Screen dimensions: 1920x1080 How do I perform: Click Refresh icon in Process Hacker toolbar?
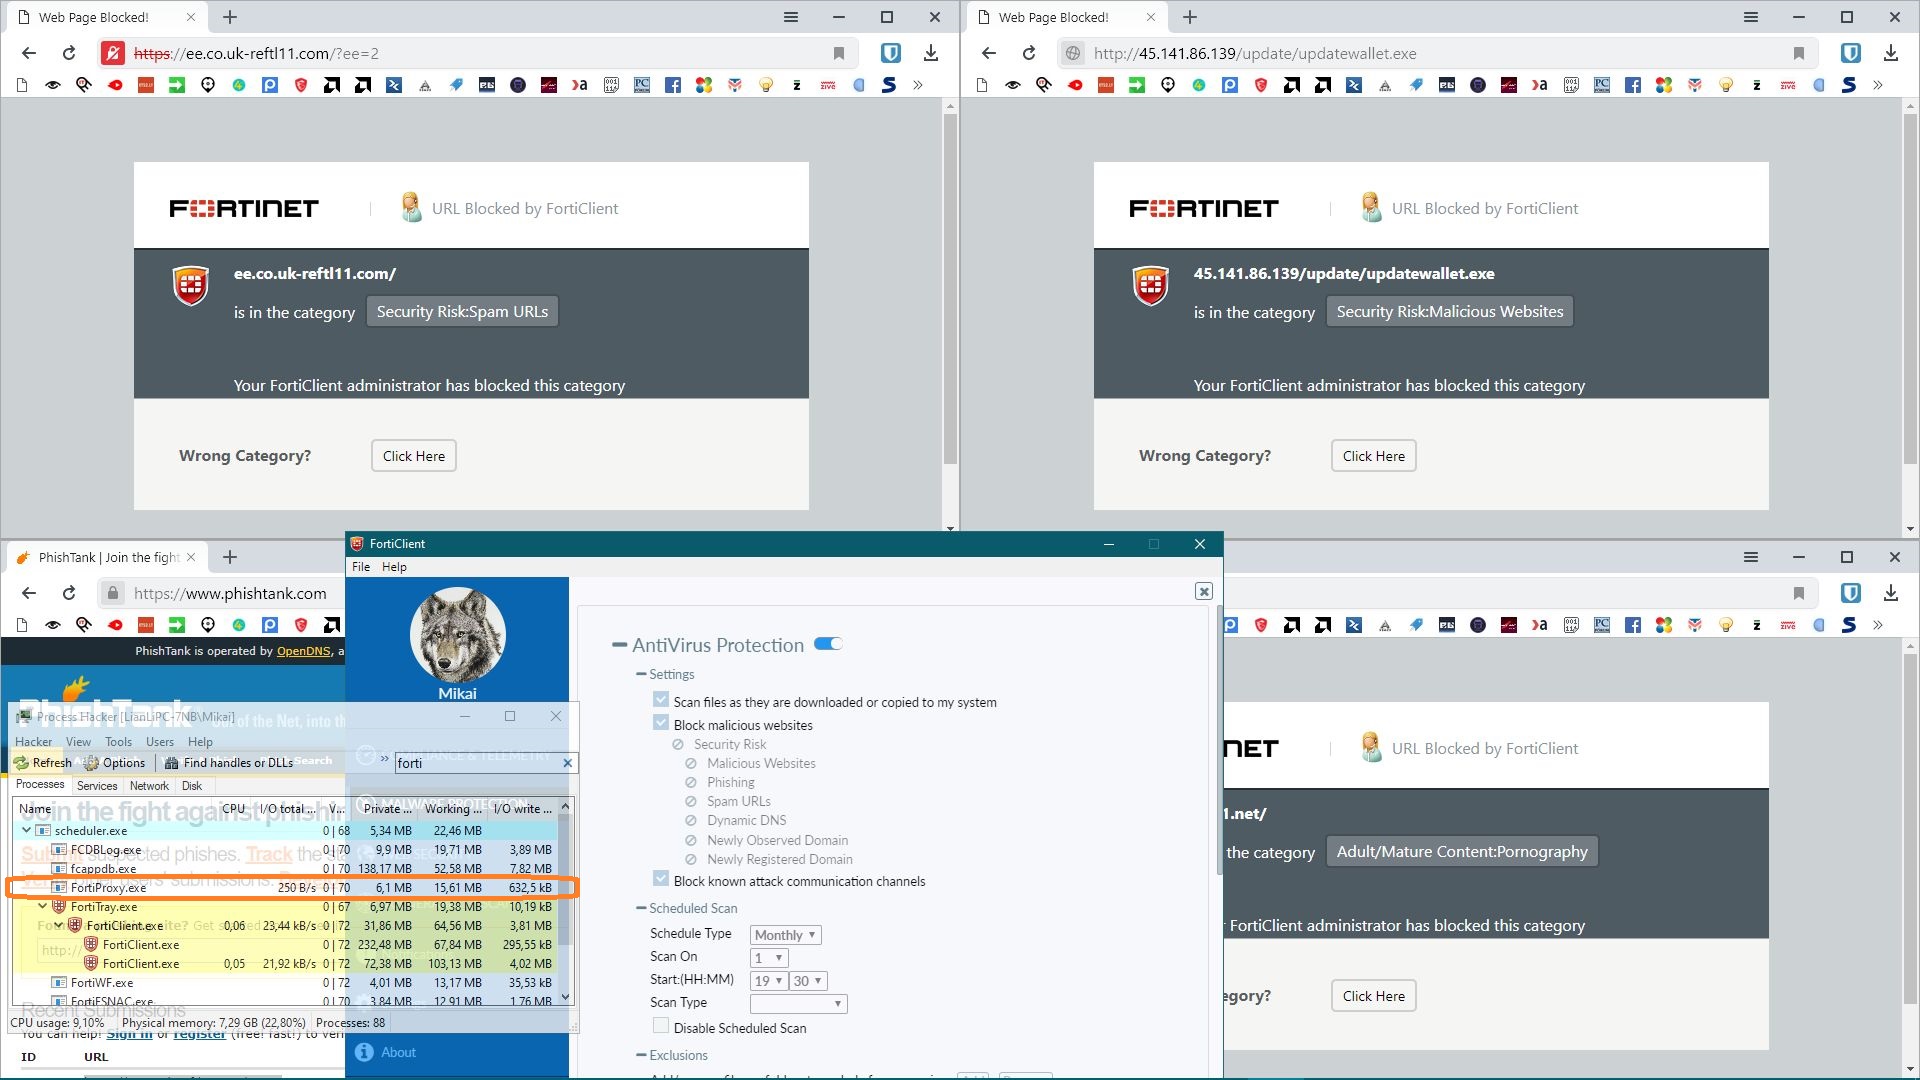[22, 763]
